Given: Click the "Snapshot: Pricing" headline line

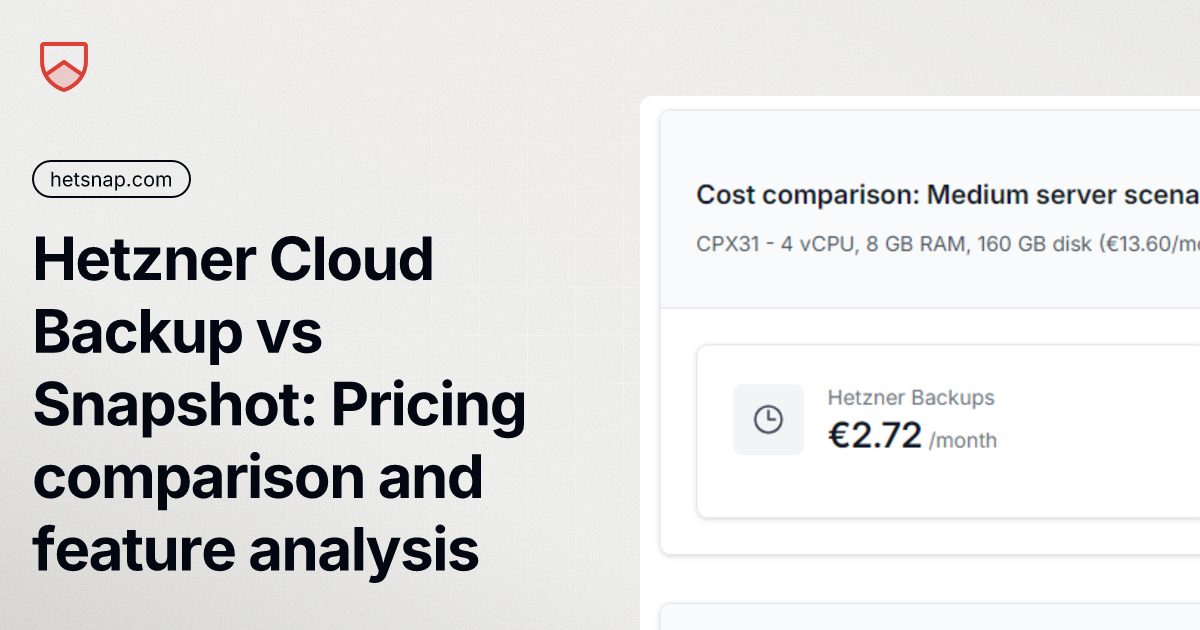Looking at the screenshot, I should [x=280, y=406].
